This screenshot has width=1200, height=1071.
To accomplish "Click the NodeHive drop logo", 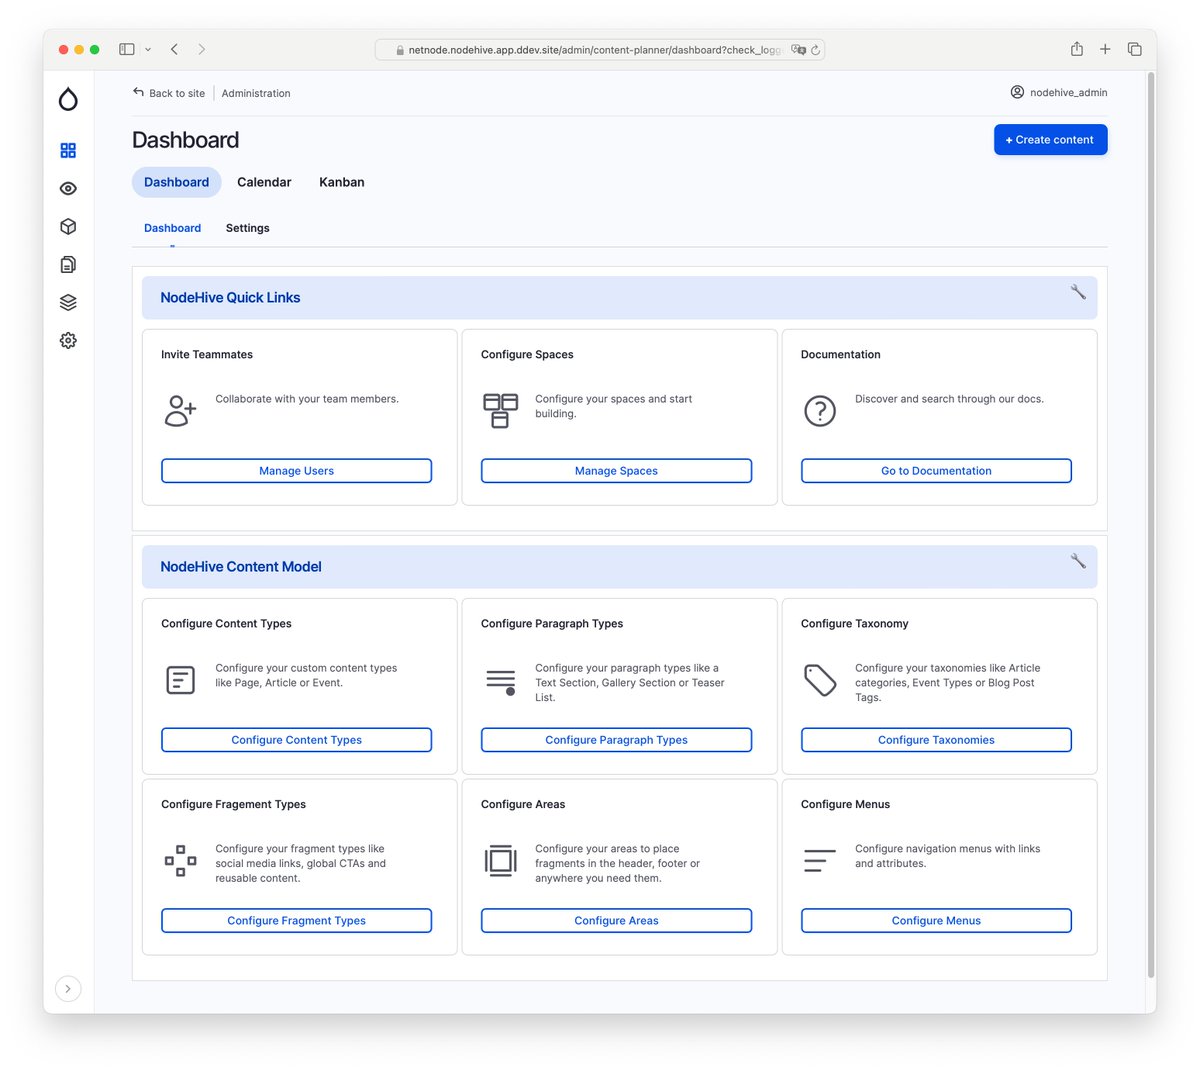I will coord(68,98).
